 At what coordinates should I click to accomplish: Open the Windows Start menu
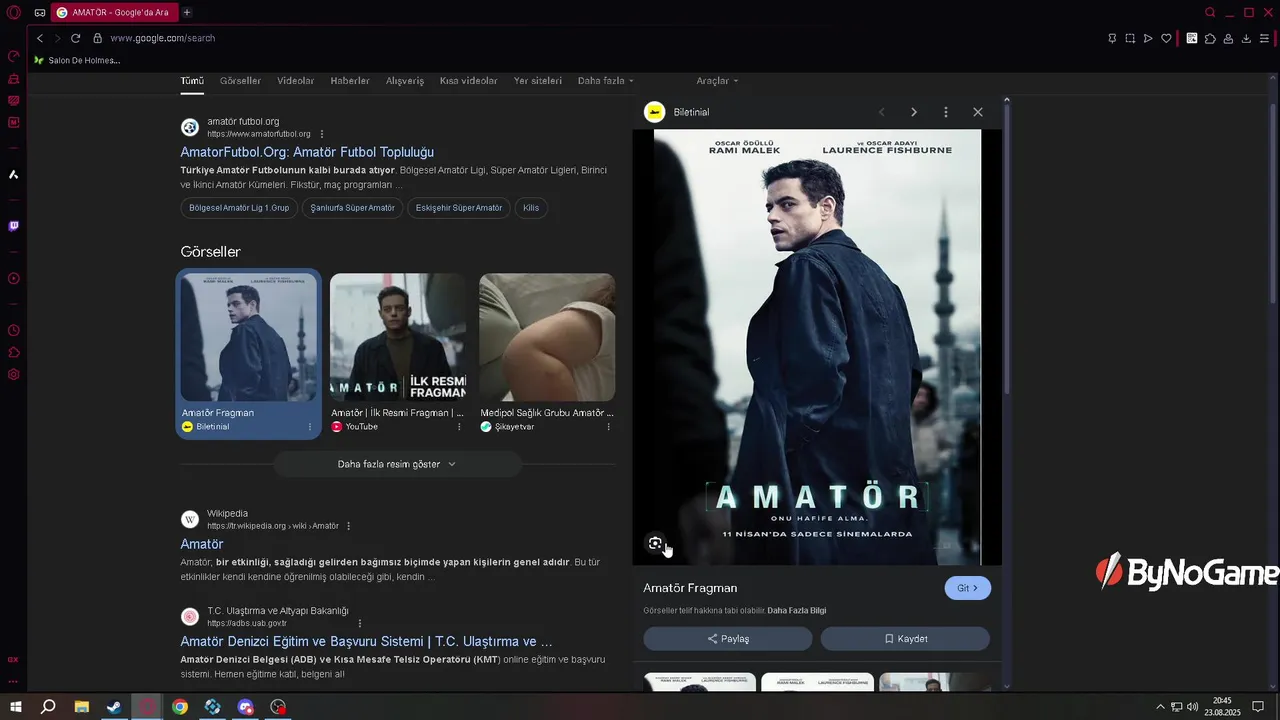pyautogui.click(x=15, y=707)
